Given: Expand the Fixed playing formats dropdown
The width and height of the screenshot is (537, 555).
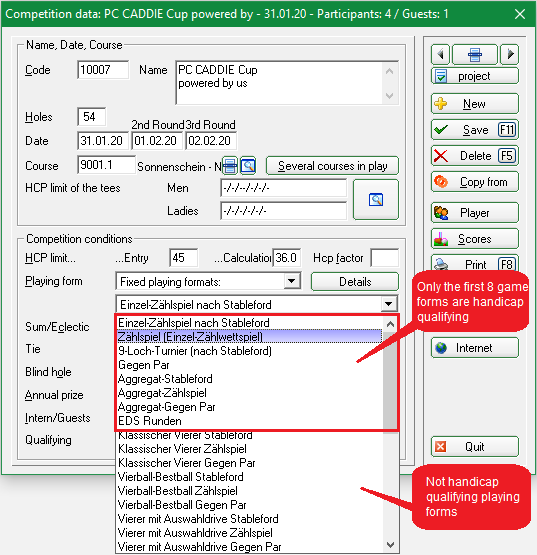Looking at the screenshot, I should pos(292,282).
